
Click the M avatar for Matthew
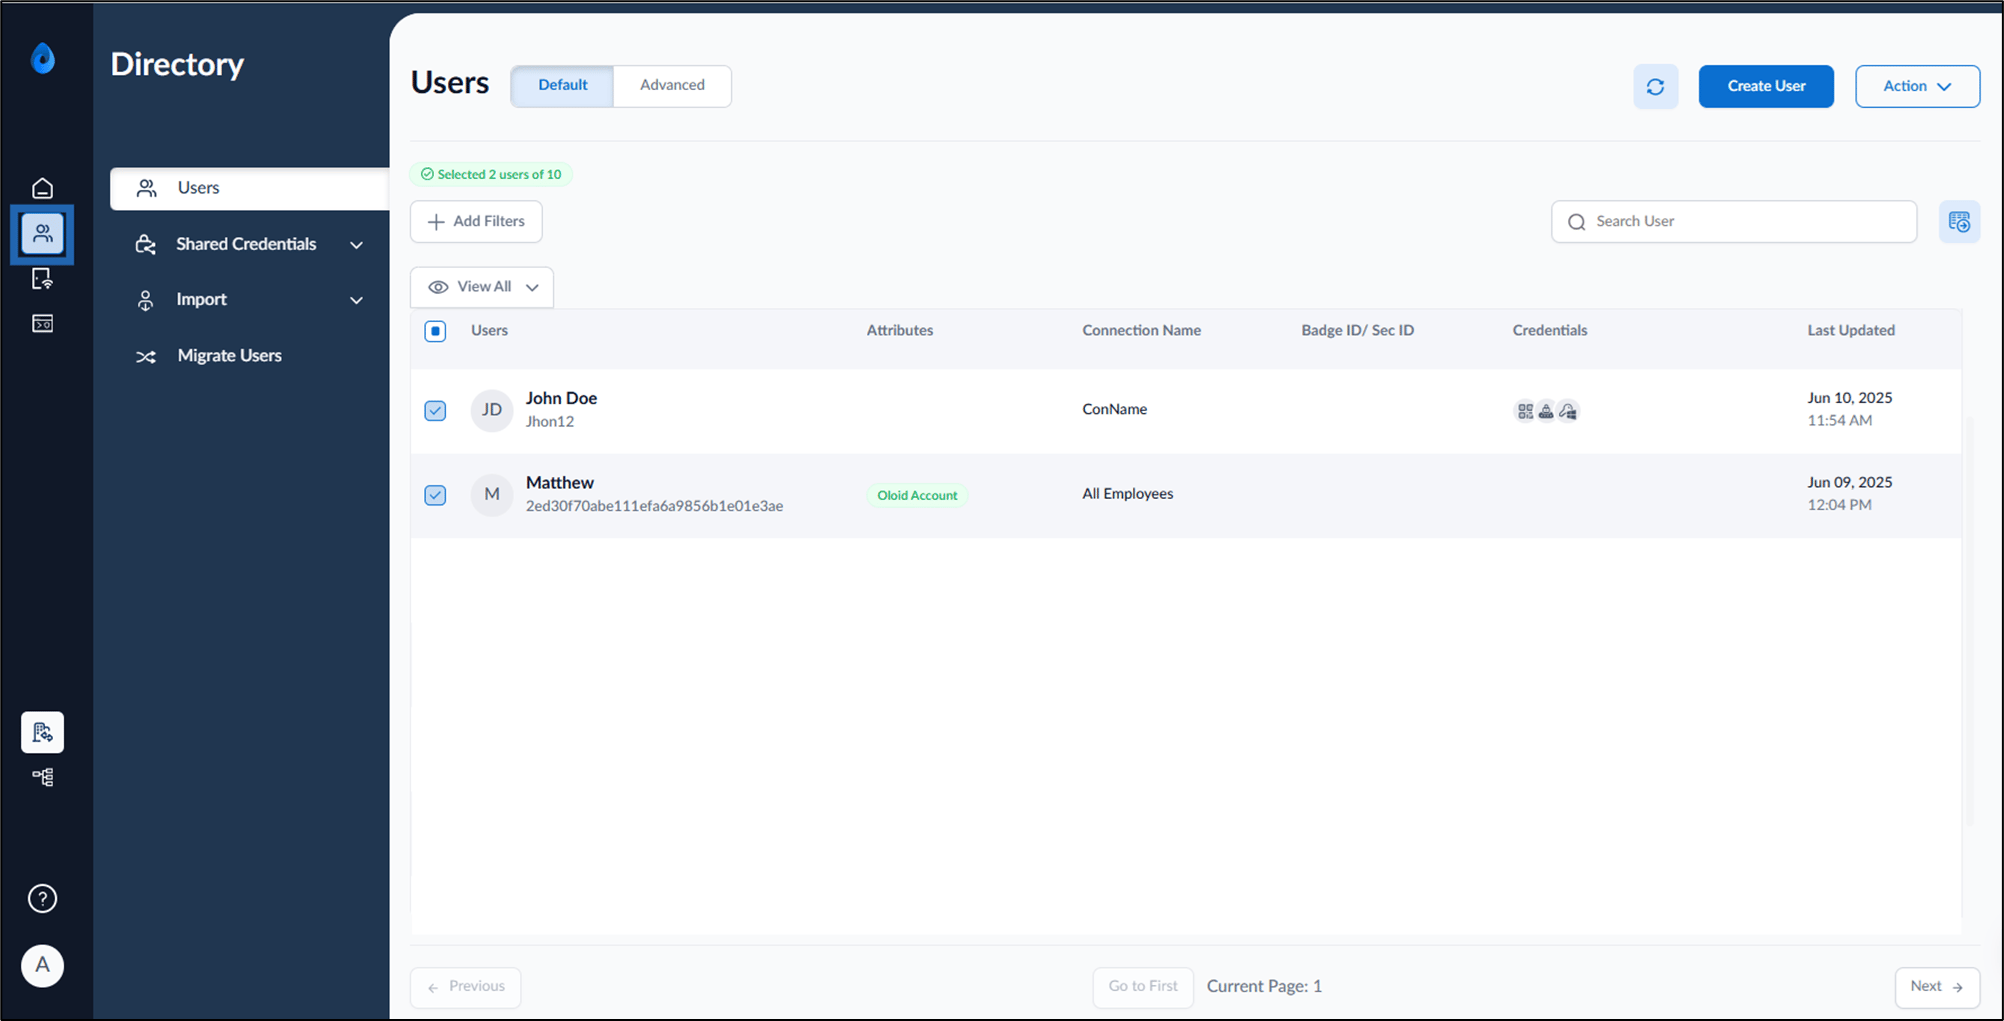coord(492,494)
